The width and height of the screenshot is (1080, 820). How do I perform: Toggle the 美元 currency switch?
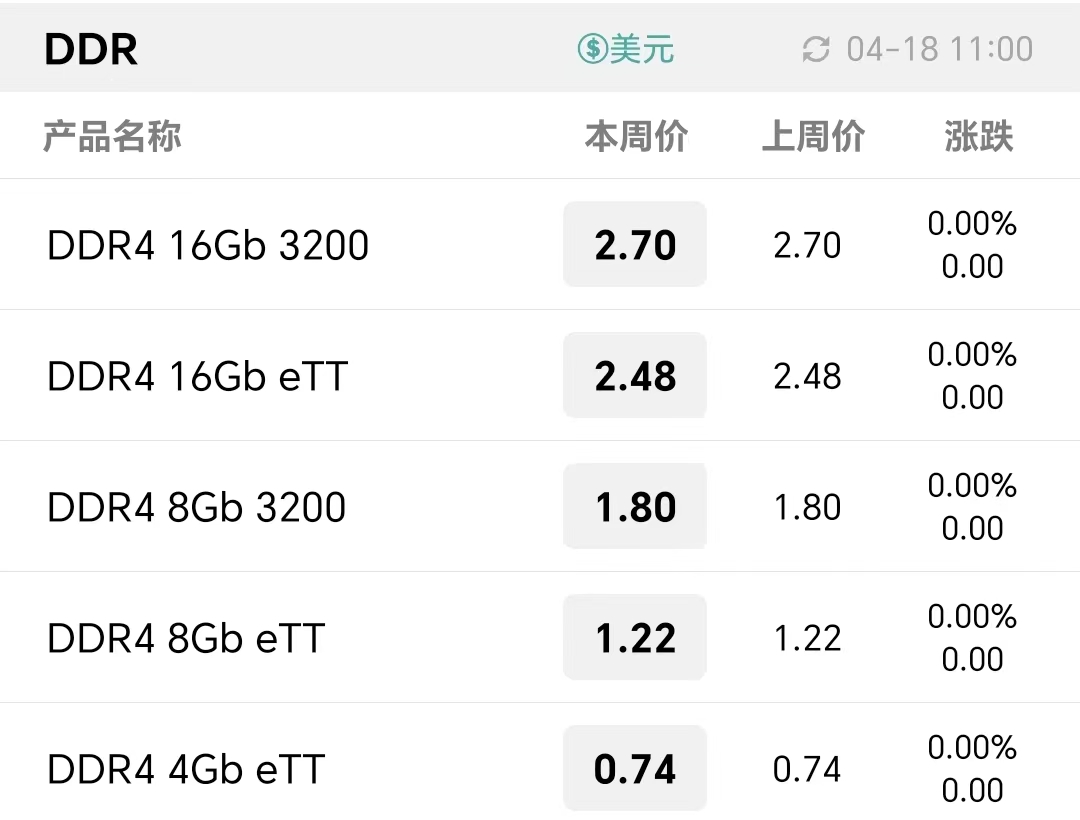[626, 49]
